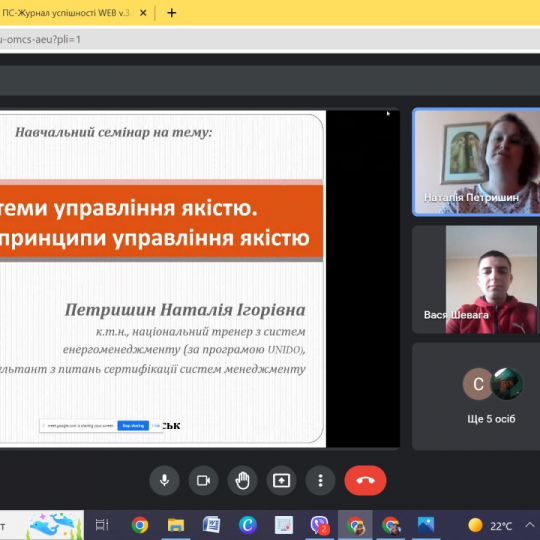
Task: Click the C participant avatar
Action: 478,384
